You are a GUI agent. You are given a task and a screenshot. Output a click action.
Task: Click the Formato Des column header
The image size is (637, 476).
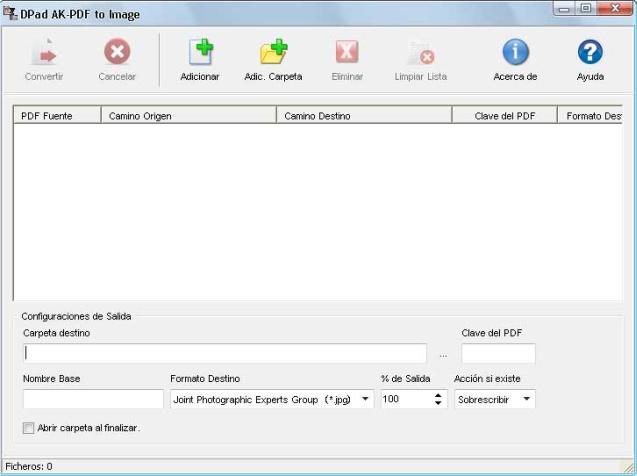click(x=590, y=116)
